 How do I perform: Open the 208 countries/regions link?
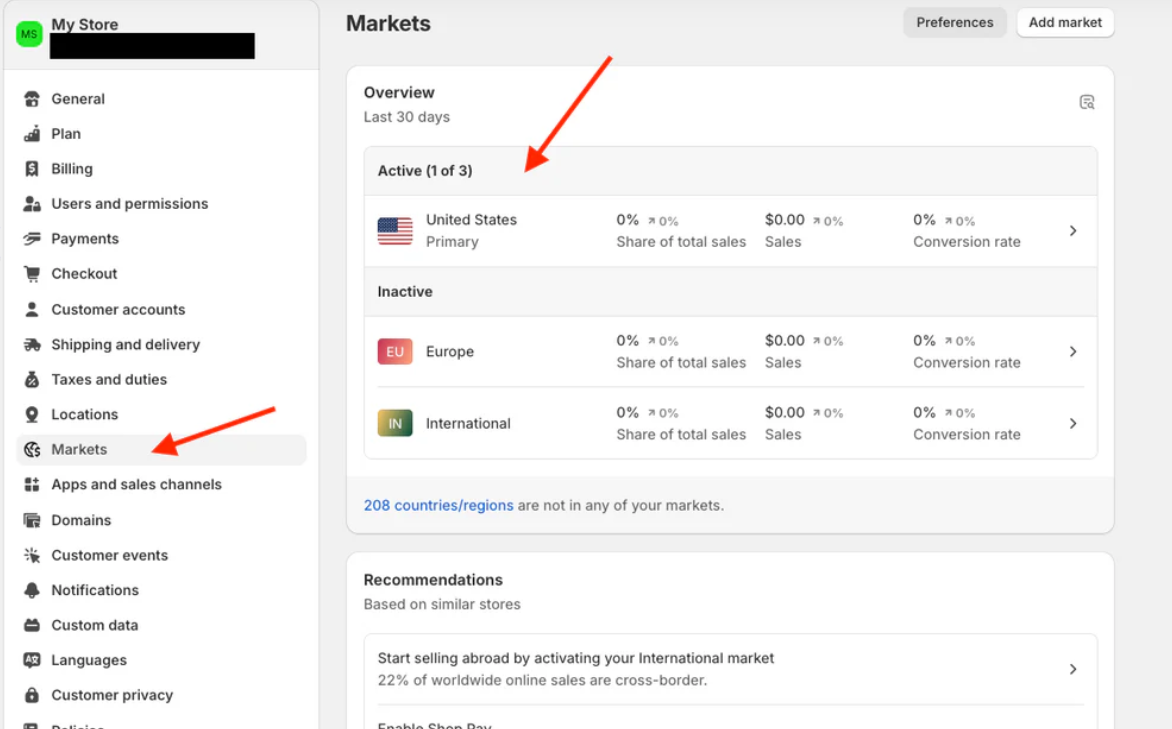click(x=439, y=505)
